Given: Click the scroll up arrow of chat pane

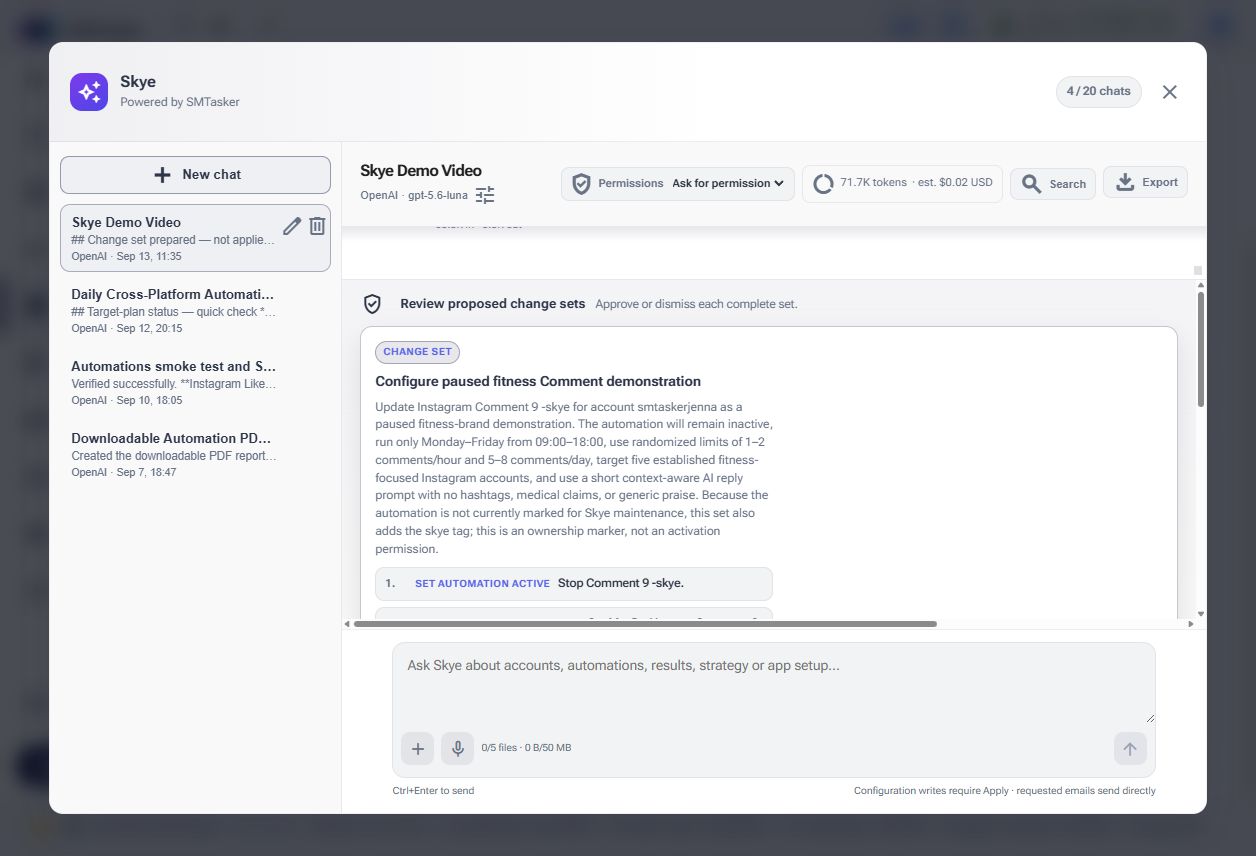Looking at the screenshot, I should (x=1201, y=285).
